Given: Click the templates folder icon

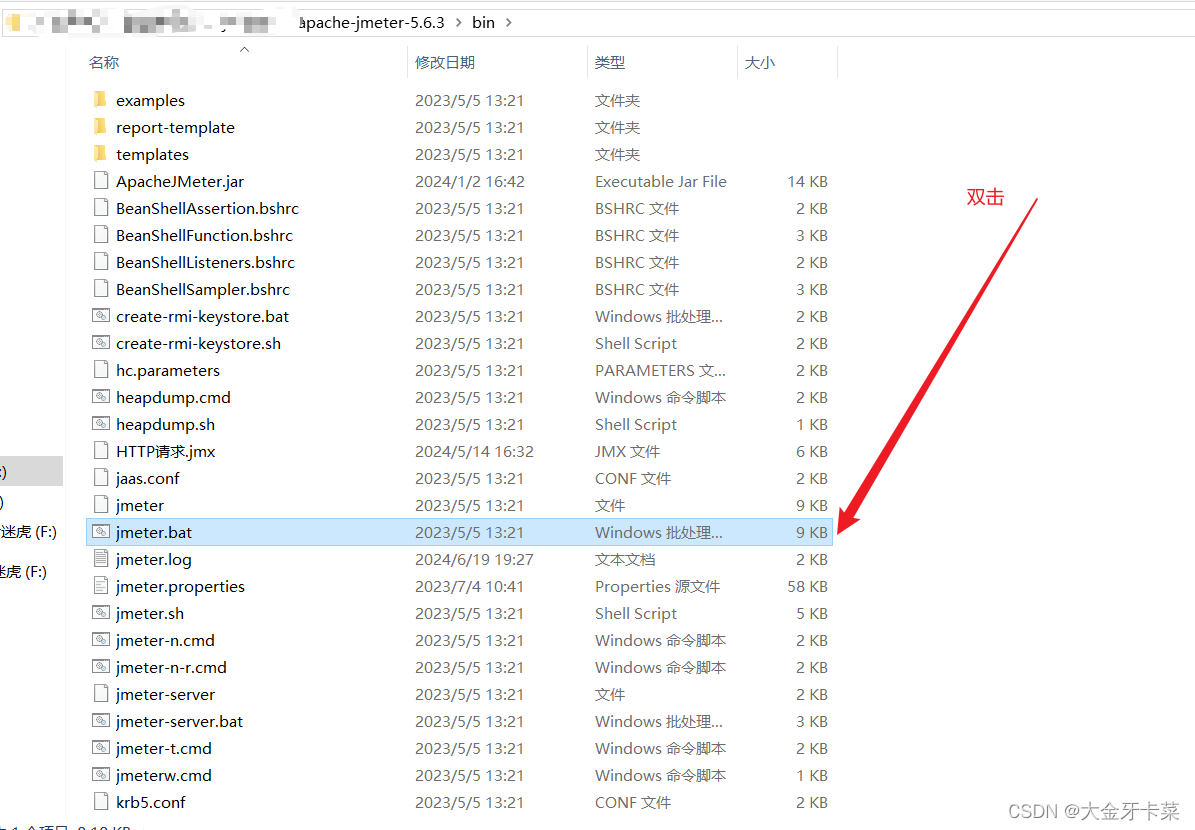Looking at the screenshot, I should point(101,154).
